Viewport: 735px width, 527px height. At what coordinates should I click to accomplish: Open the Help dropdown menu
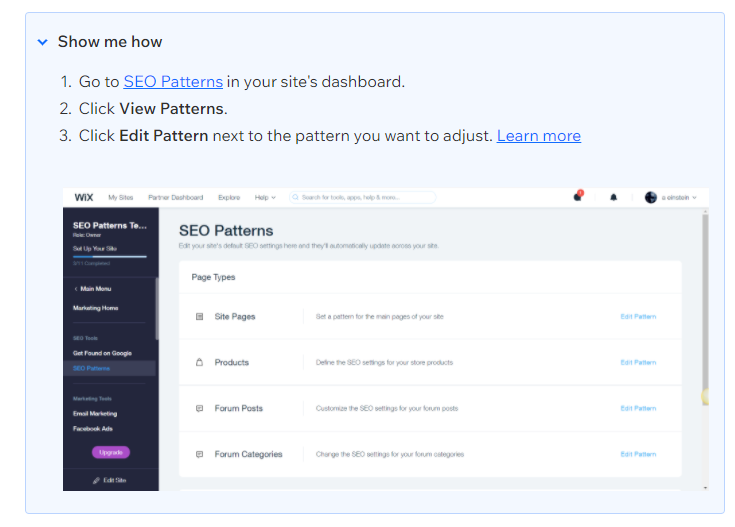click(265, 197)
